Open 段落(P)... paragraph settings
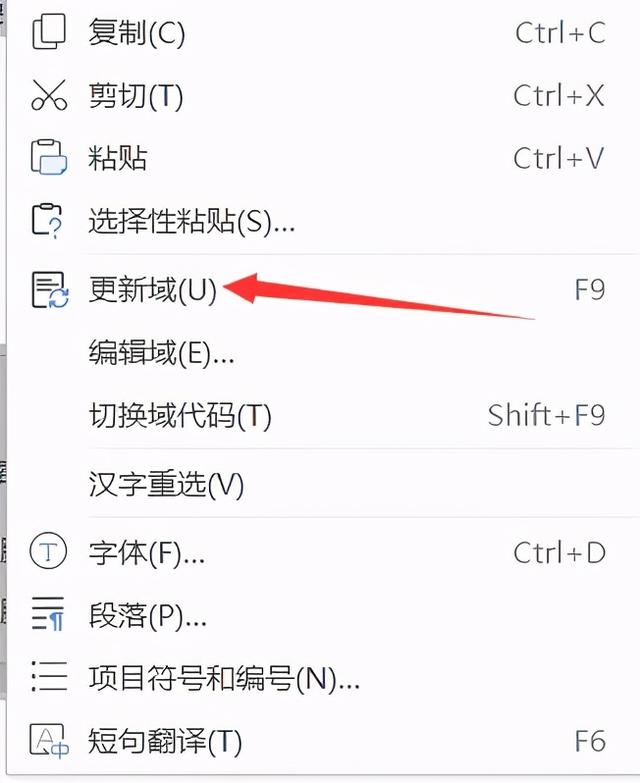The image size is (640, 783). 320,615
